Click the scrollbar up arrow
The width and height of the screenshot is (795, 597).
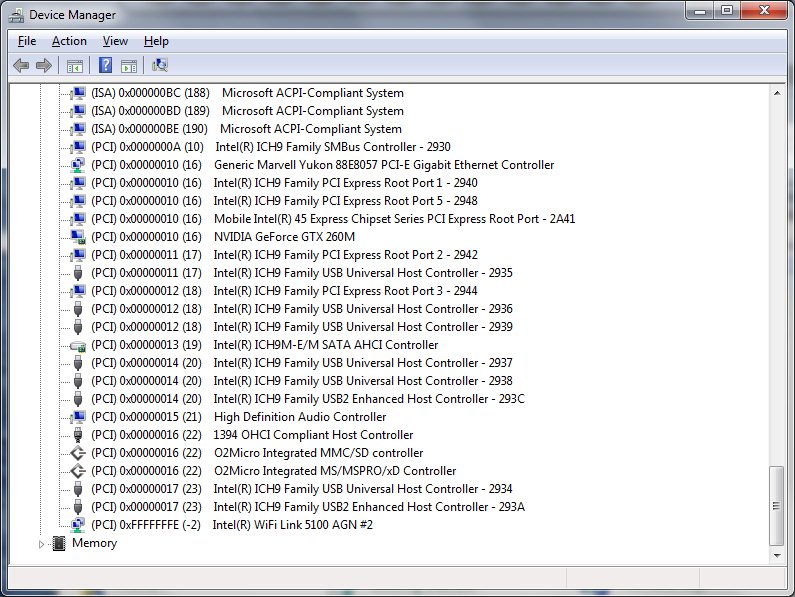pyautogui.click(x=777, y=93)
